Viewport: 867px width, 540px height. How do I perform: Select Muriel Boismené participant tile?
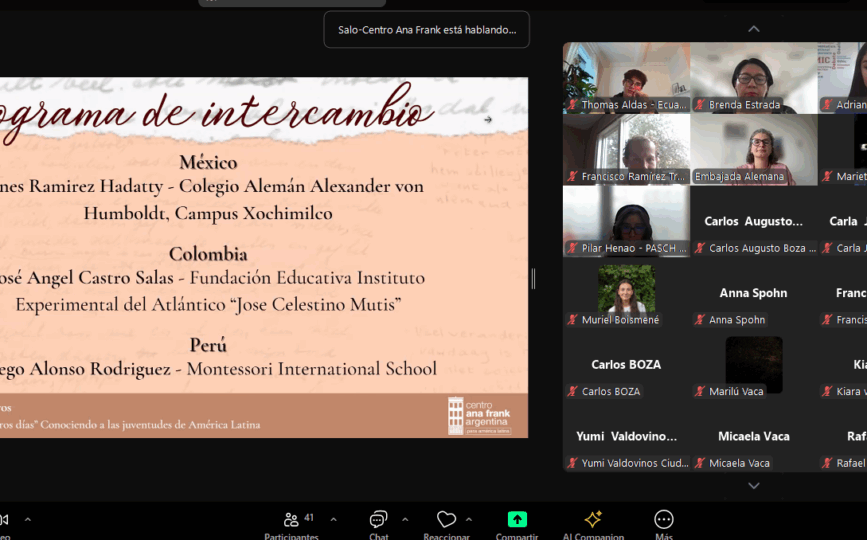[x=626, y=294]
